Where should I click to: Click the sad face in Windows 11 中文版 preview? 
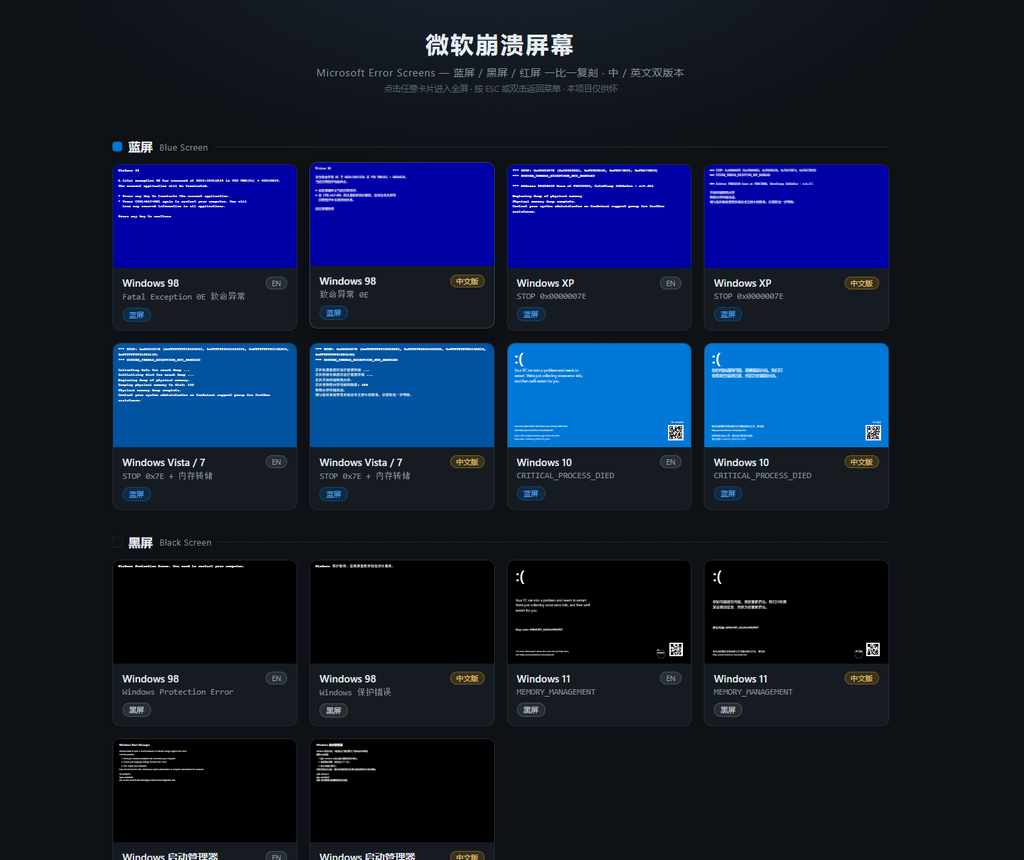pos(717,577)
